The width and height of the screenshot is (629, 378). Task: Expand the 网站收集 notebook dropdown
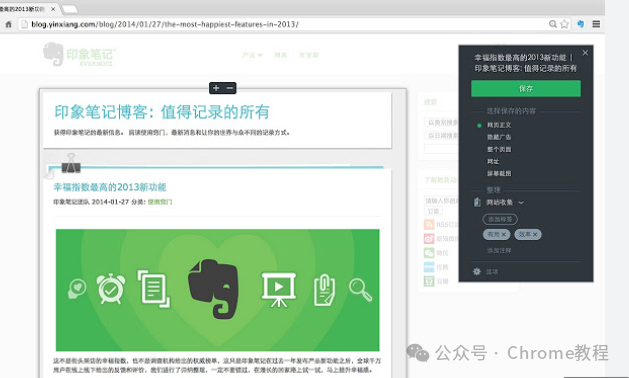(521, 203)
